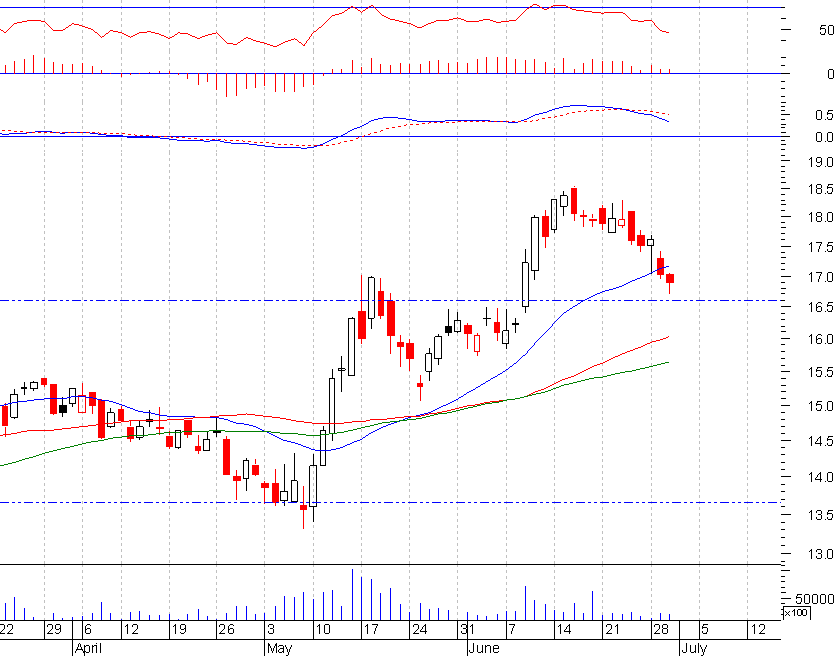Click the July 5 date label

point(705,629)
